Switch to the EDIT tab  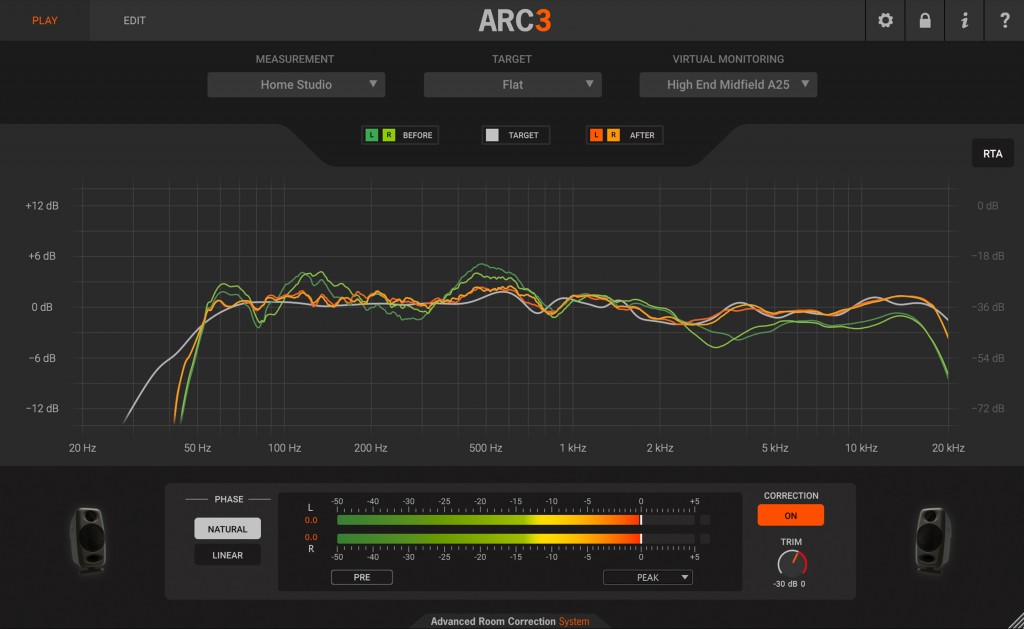[134, 20]
